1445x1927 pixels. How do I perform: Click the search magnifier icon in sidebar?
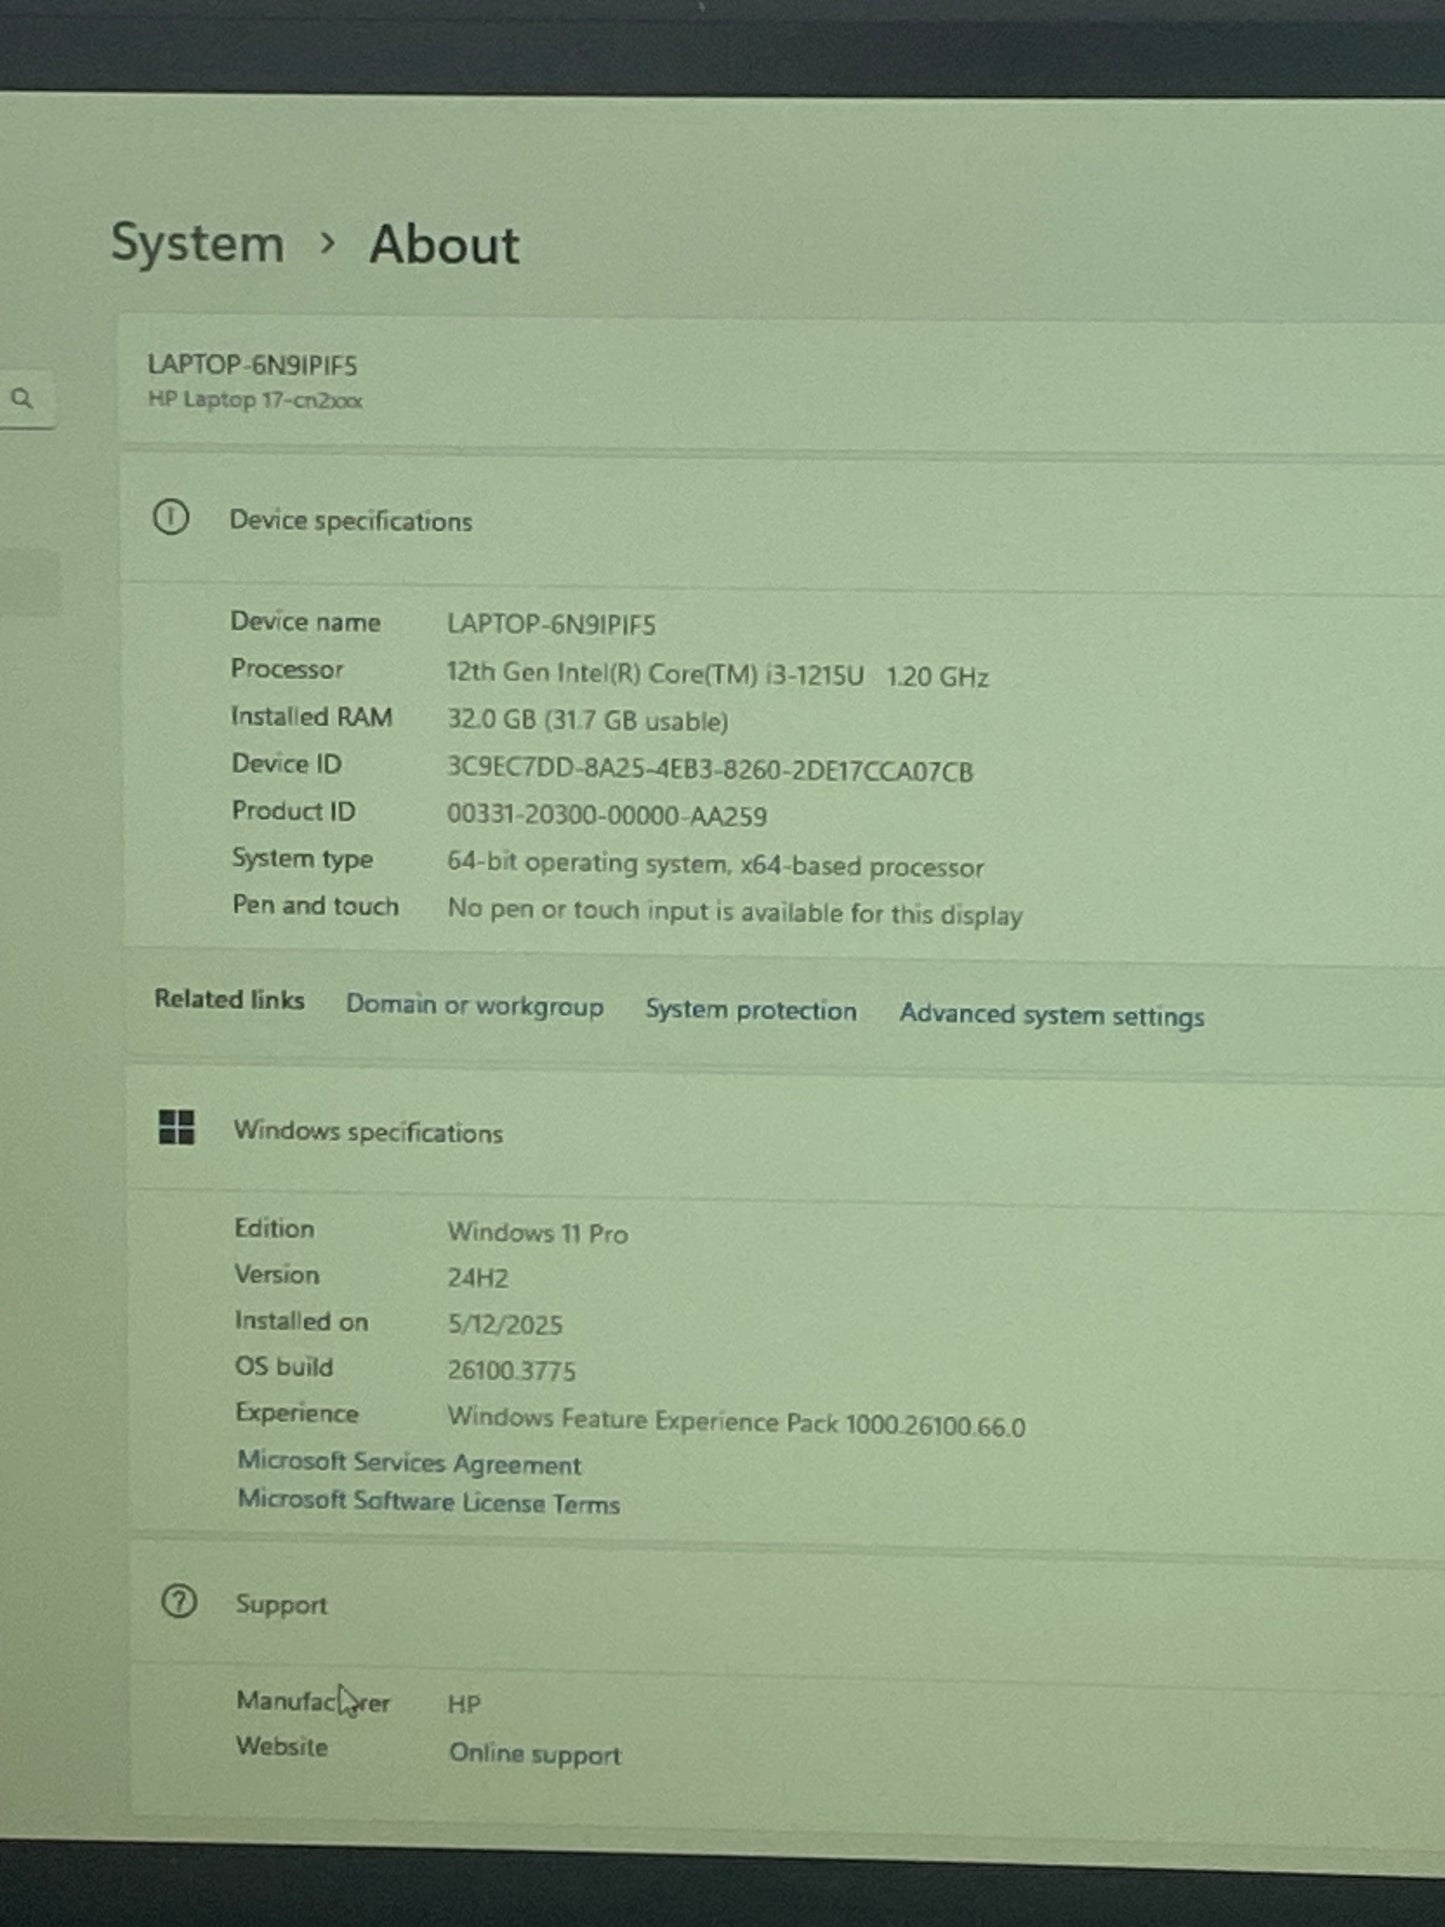pyautogui.click(x=22, y=399)
